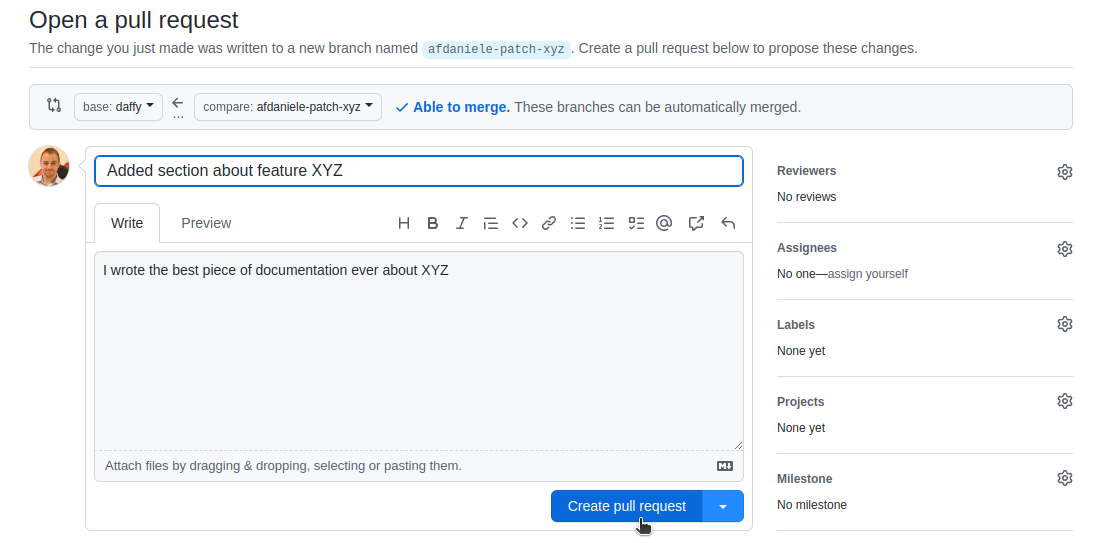Insert heading via the H toolbar icon
The image size is (1103, 543).
coord(404,223)
